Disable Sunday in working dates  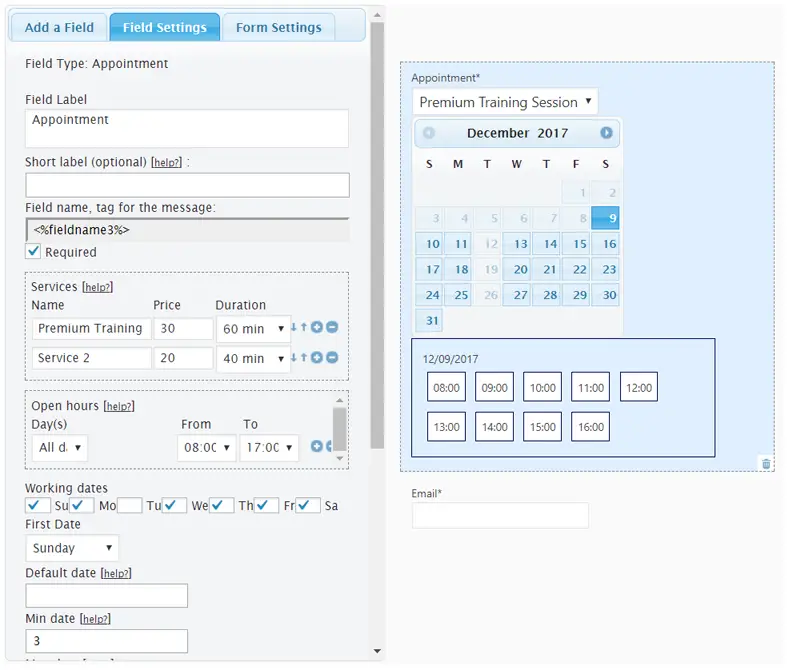click(38, 506)
